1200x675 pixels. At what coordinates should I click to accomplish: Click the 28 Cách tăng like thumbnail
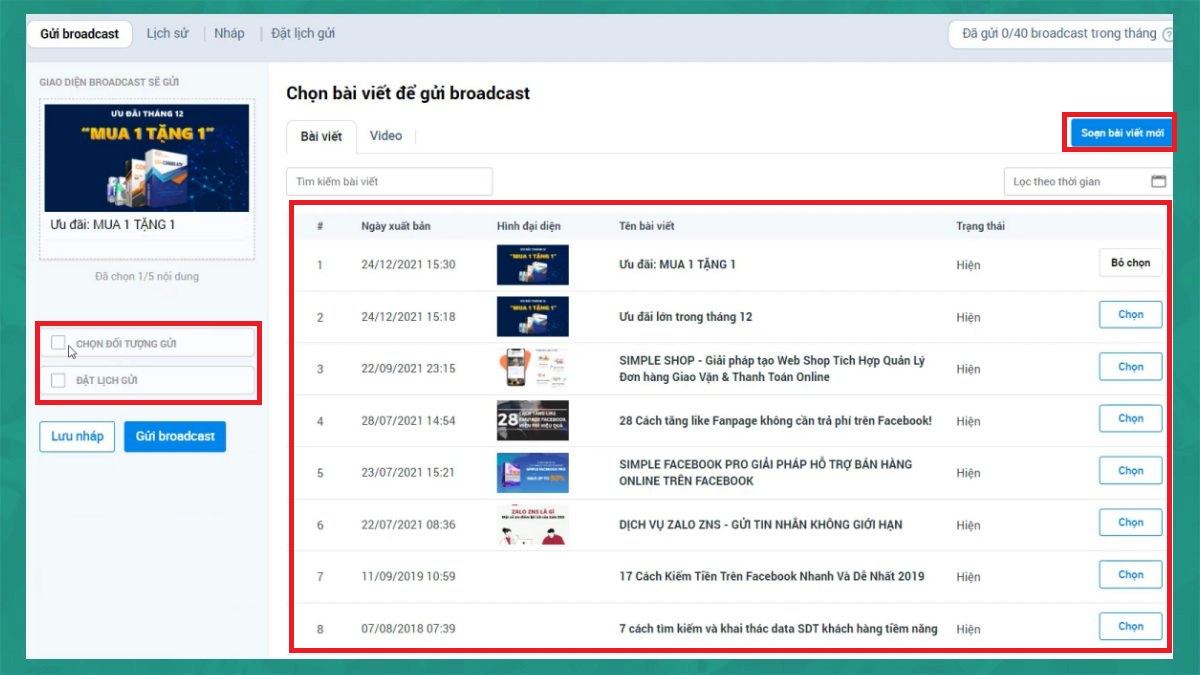pos(532,421)
